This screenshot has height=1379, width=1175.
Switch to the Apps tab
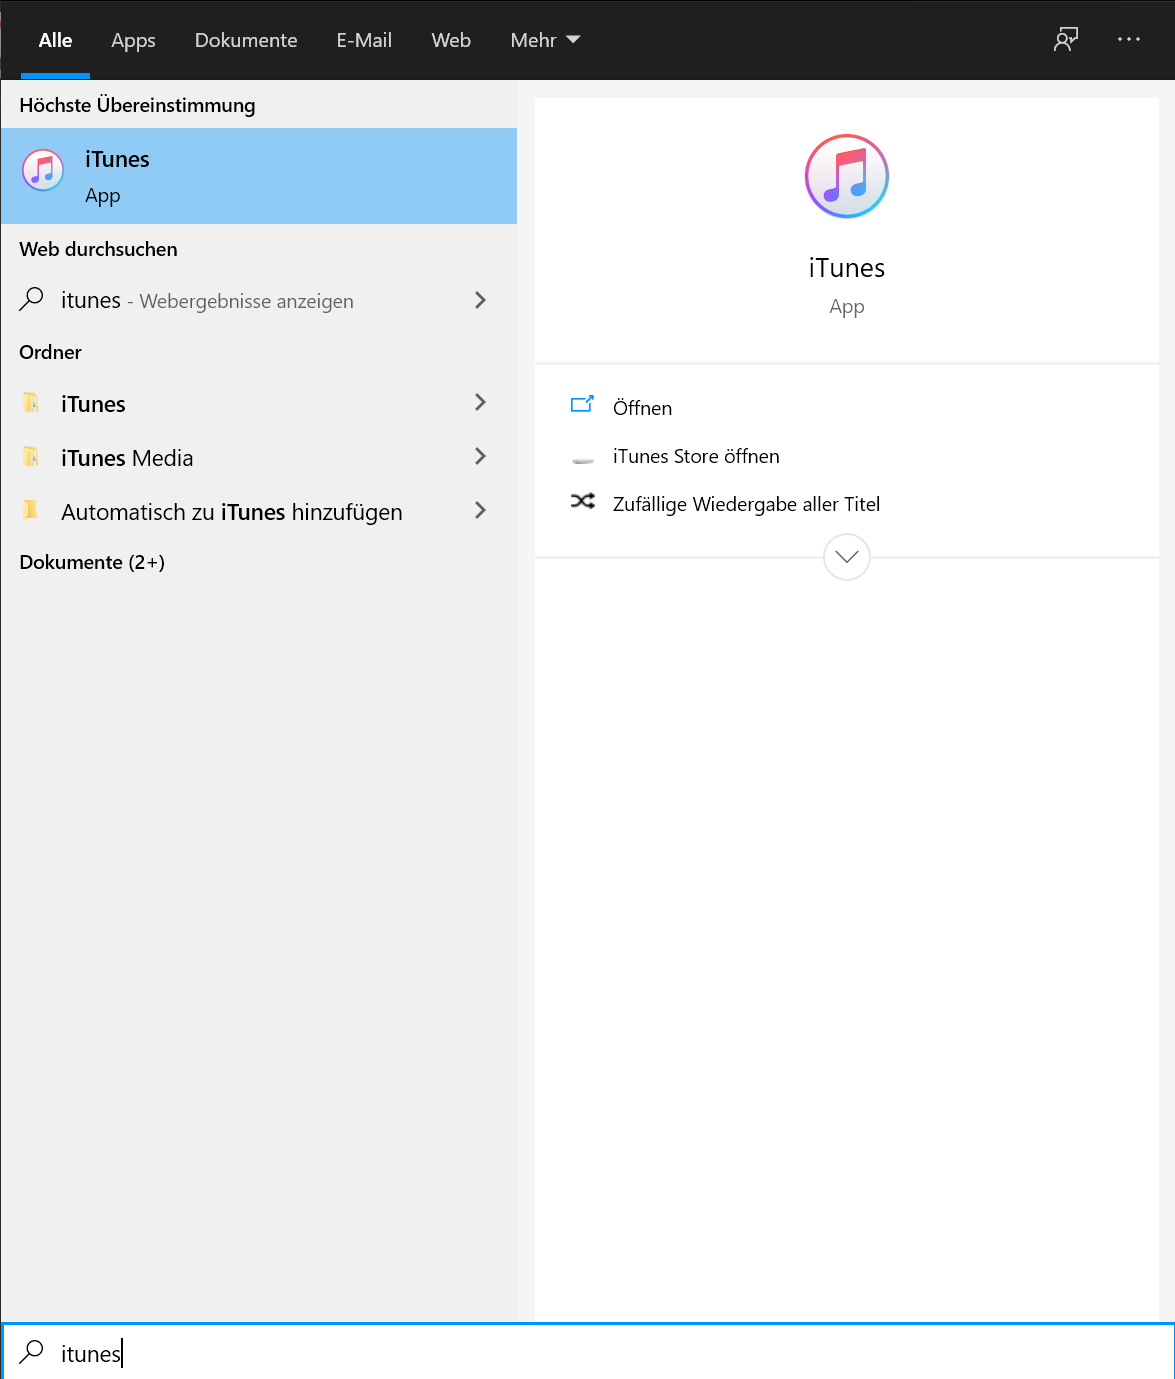coord(133,40)
